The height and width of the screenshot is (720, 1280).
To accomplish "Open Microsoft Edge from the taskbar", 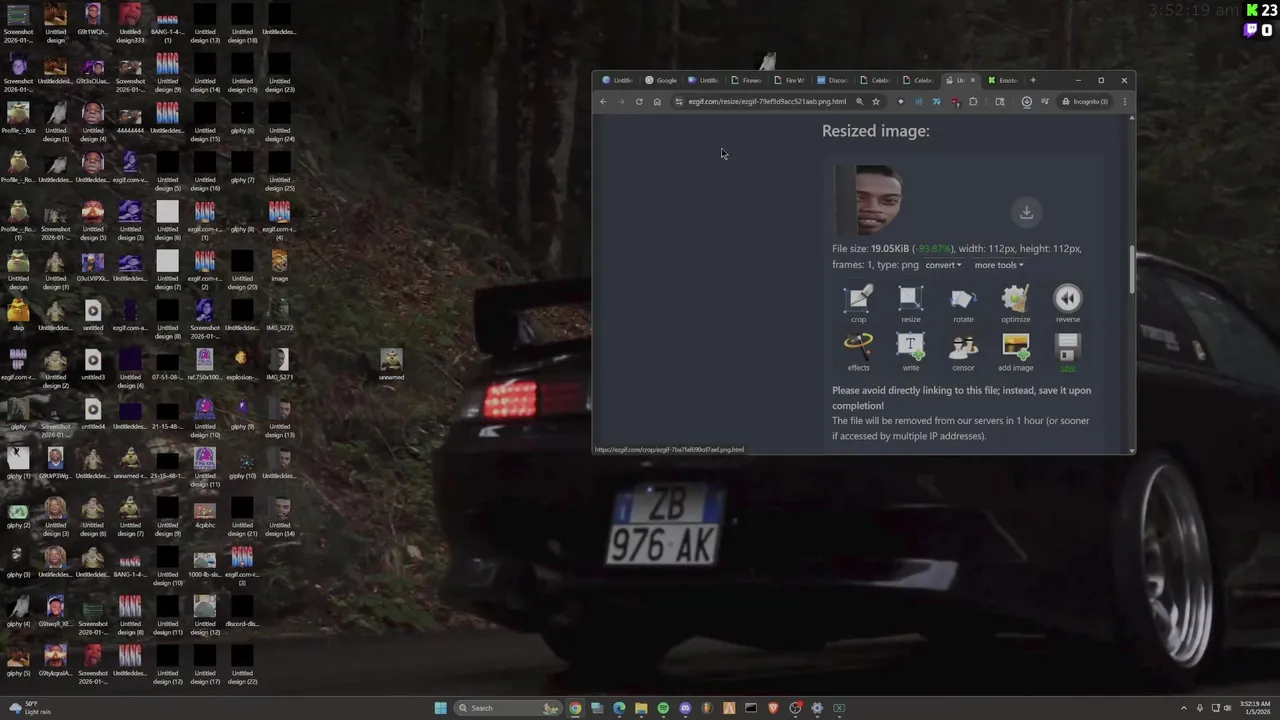I will (619, 708).
